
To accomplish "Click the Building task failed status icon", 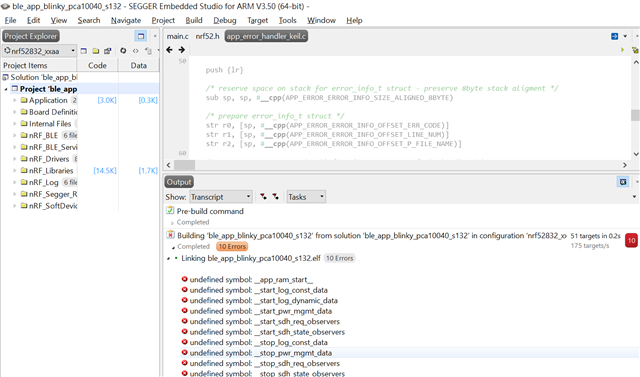I will pos(170,235).
